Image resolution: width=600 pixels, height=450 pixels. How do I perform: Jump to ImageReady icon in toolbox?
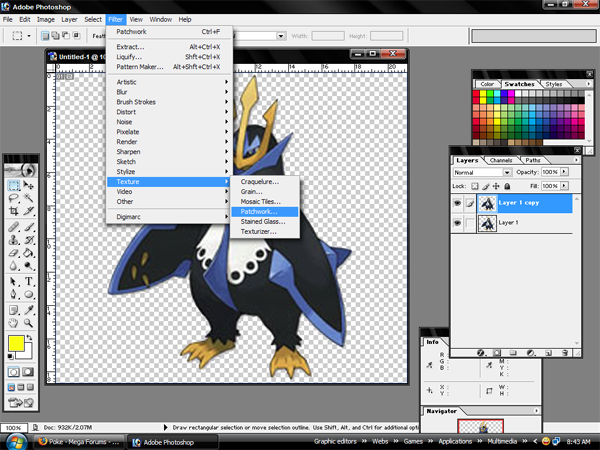tap(15, 403)
